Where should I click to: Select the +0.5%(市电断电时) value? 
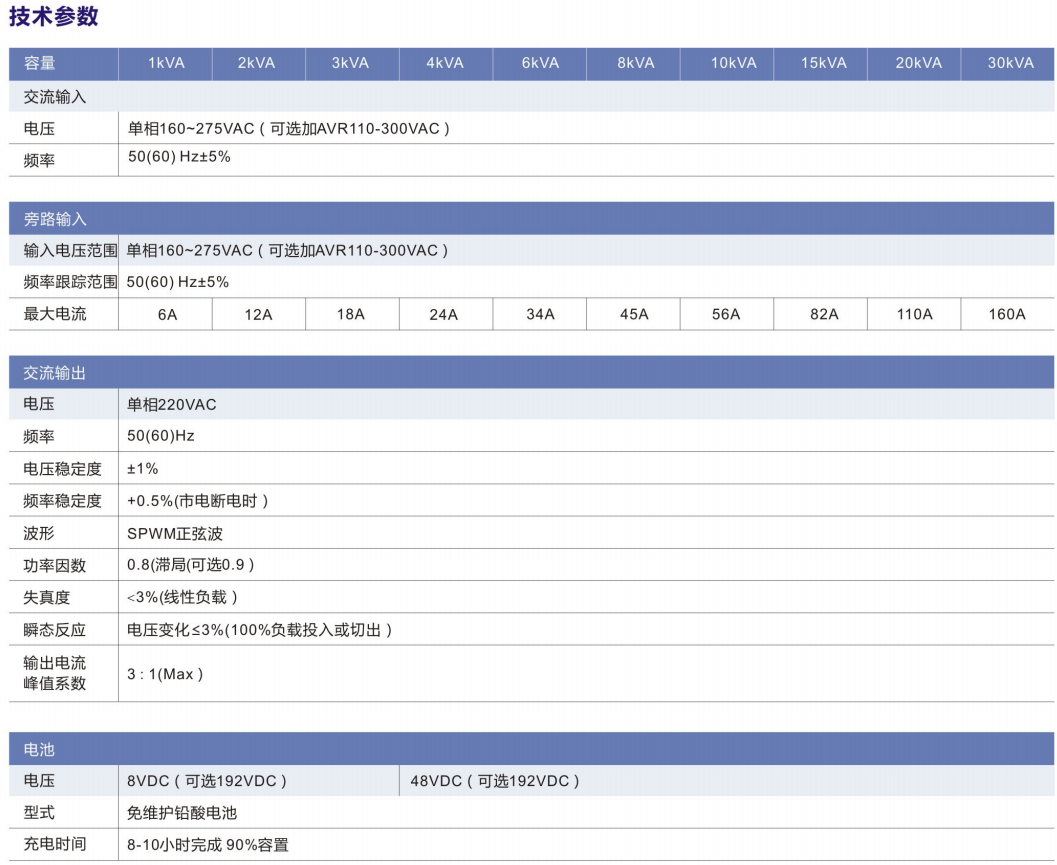click(x=198, y=501)
